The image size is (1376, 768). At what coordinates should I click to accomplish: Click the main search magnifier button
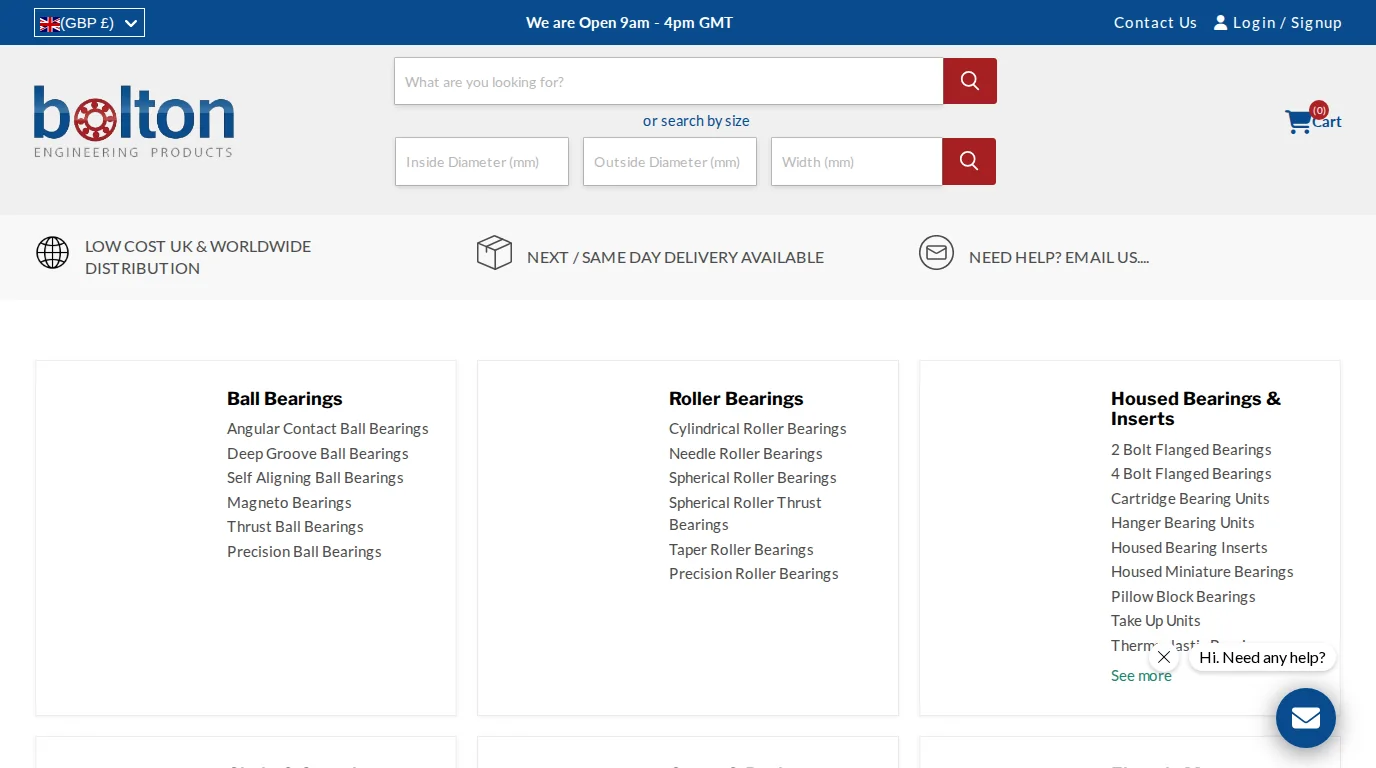click(x=969, y=81)
